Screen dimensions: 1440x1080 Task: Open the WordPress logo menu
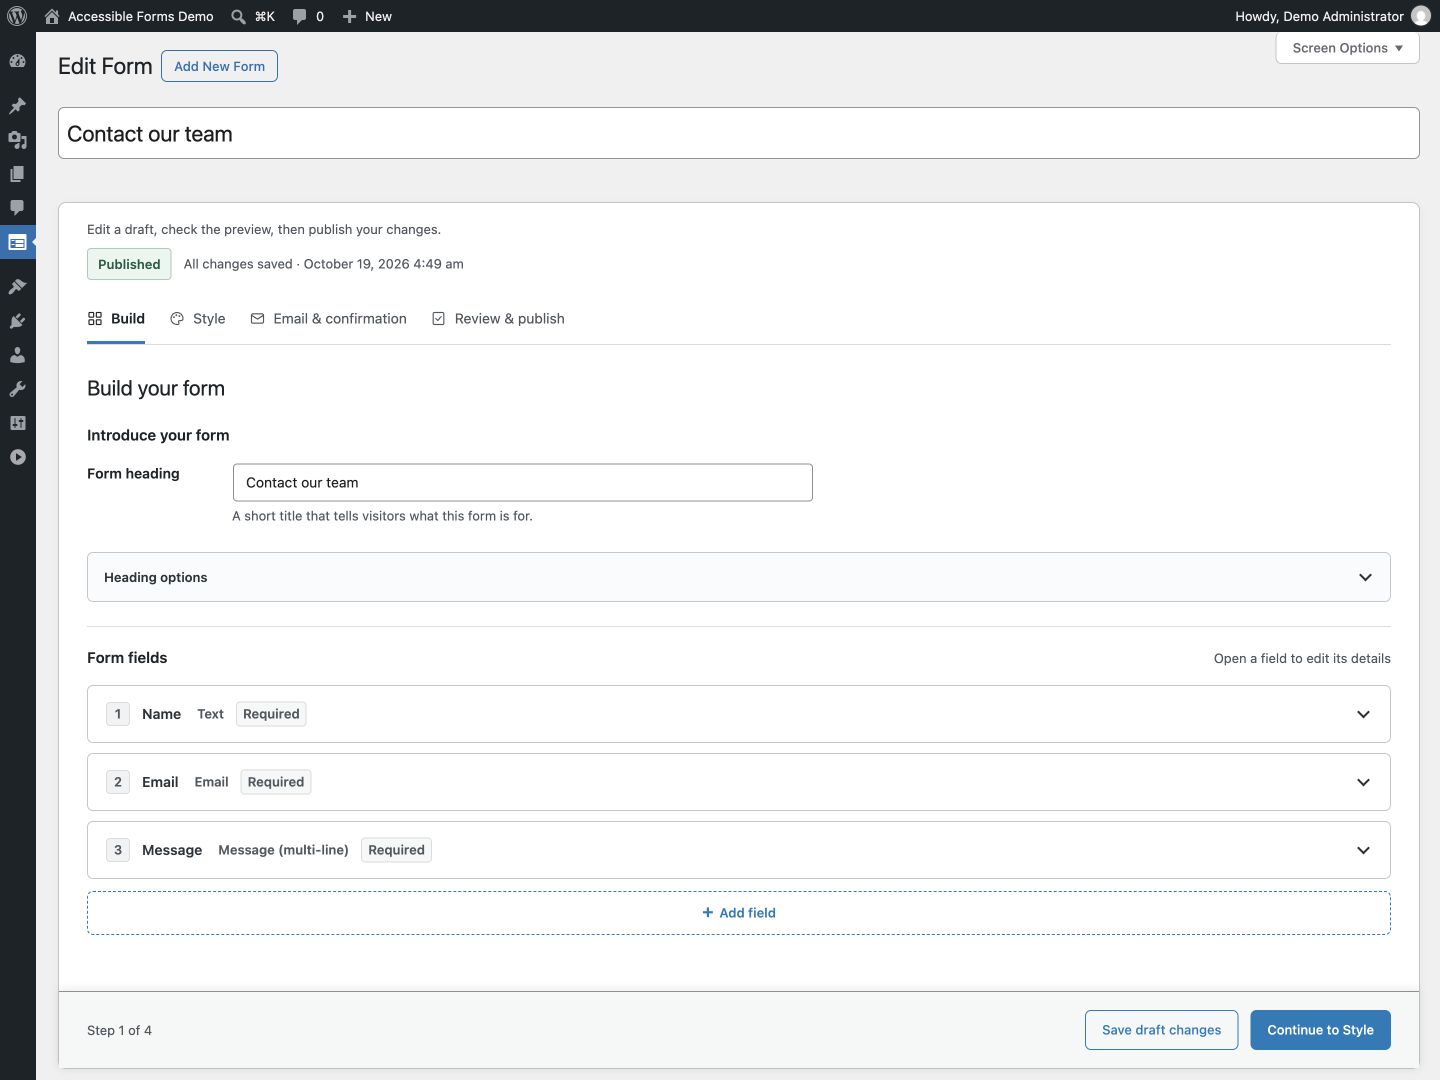coord(17,16)
